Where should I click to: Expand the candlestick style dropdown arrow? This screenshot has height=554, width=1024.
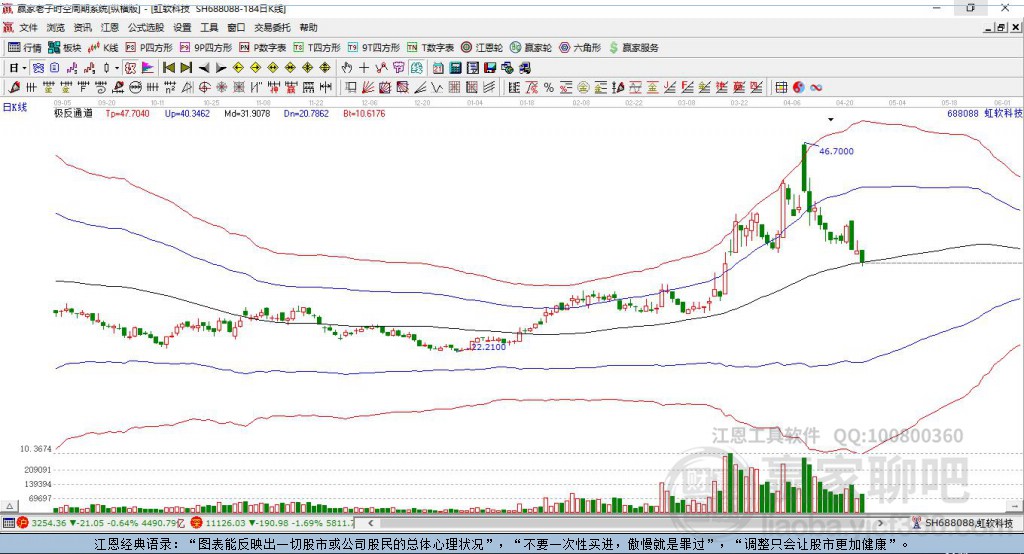(x=117, y=68)
